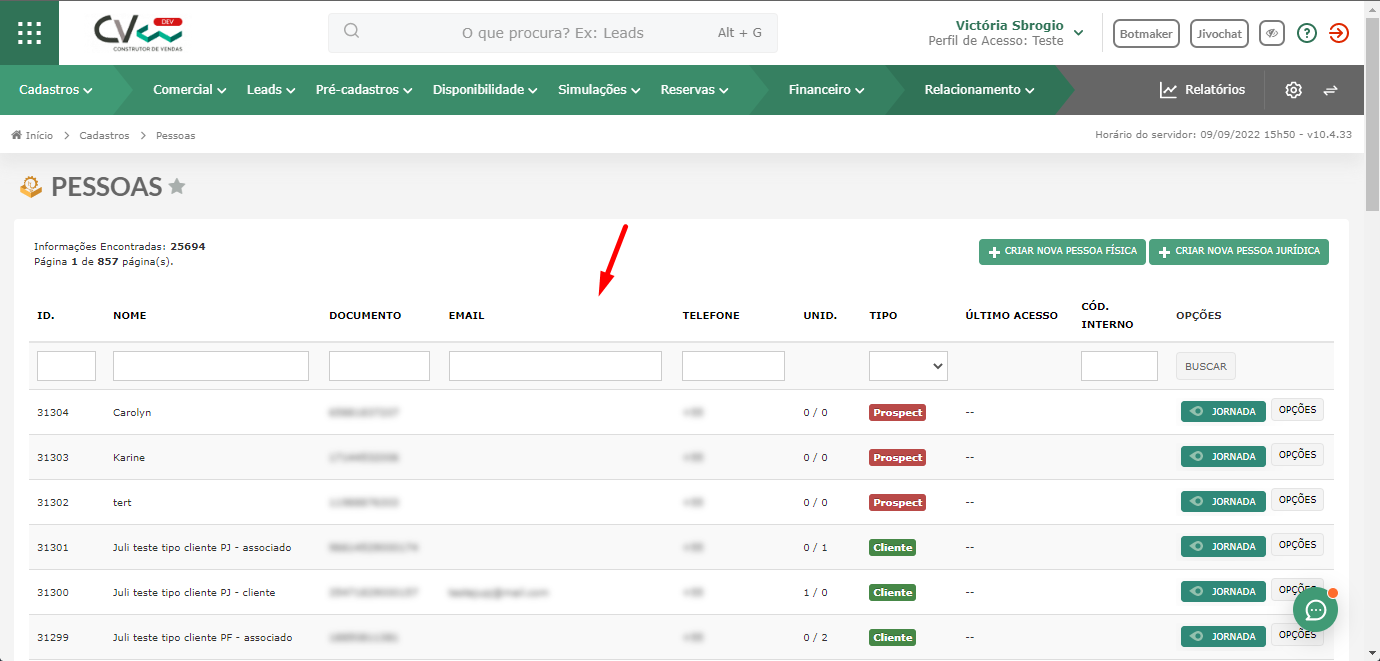Focus the global search field
This screenshot has width=1380, height=661.
click(553, 33)
